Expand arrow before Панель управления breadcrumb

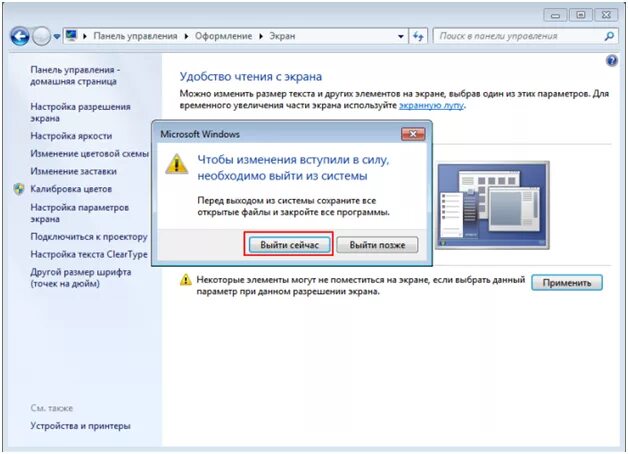click(85, 36)
